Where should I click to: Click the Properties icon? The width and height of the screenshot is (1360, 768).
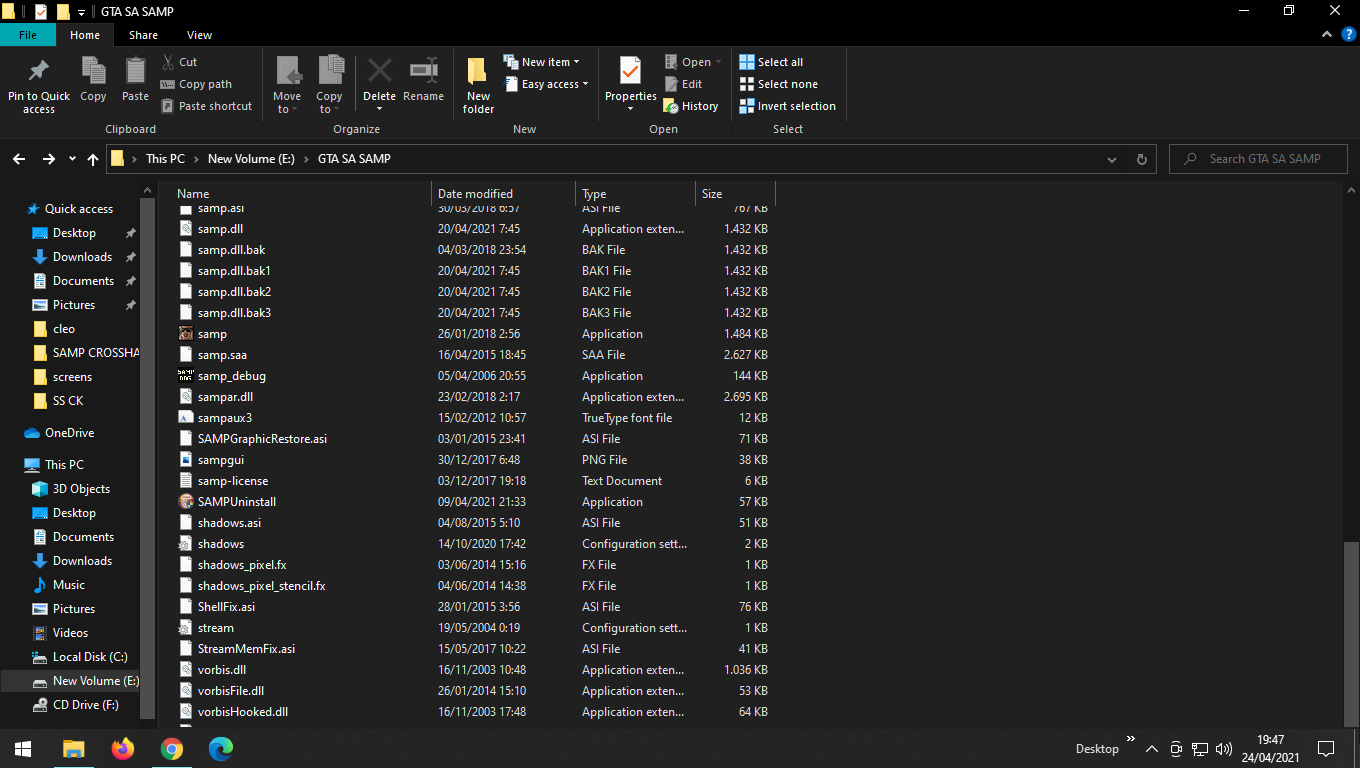point(630,71)
